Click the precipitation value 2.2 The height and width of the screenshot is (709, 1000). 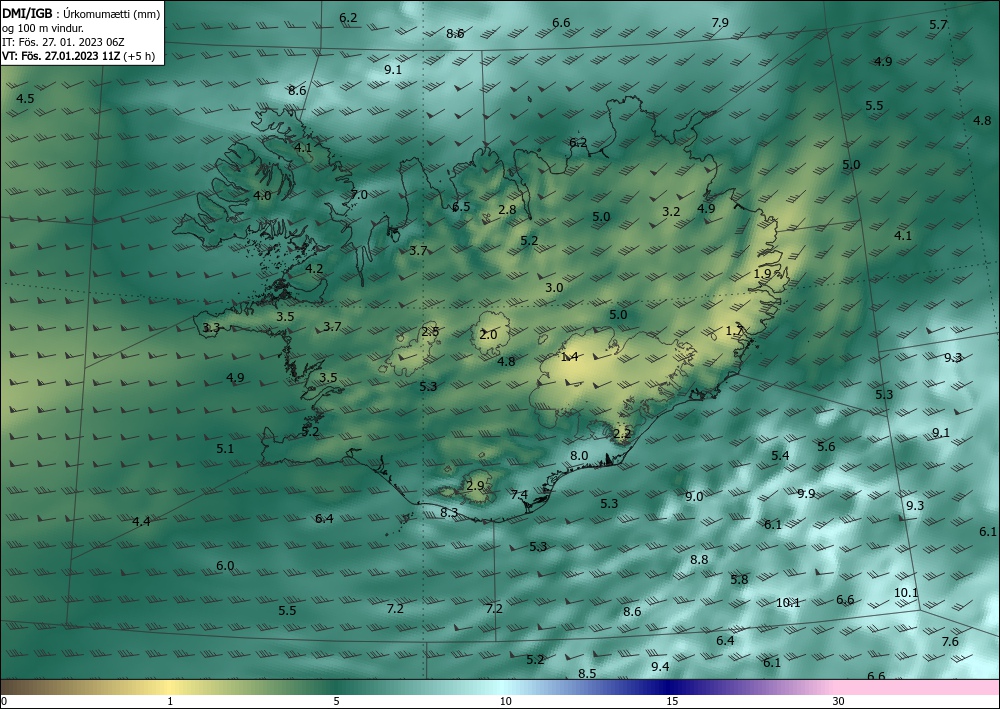pos(621,434)
